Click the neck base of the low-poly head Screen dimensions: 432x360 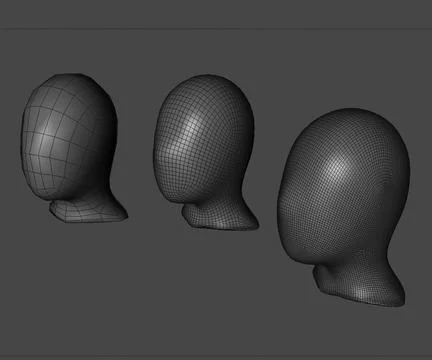click(88, 212)
